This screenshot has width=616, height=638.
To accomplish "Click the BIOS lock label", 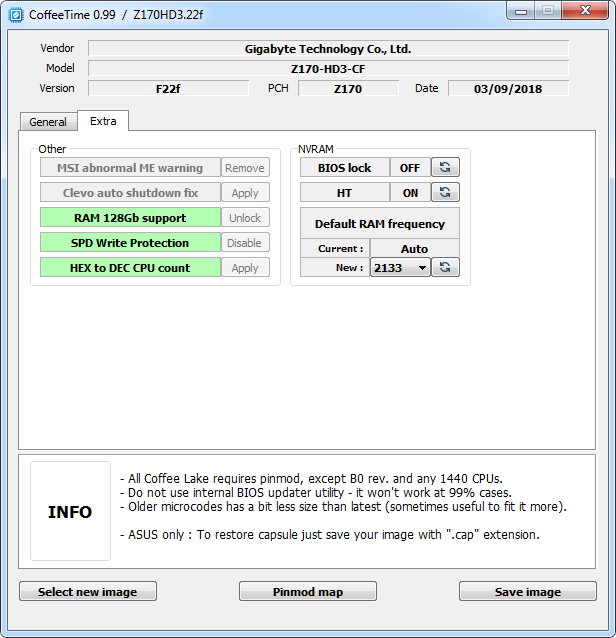I will click(x=345, y=168).
